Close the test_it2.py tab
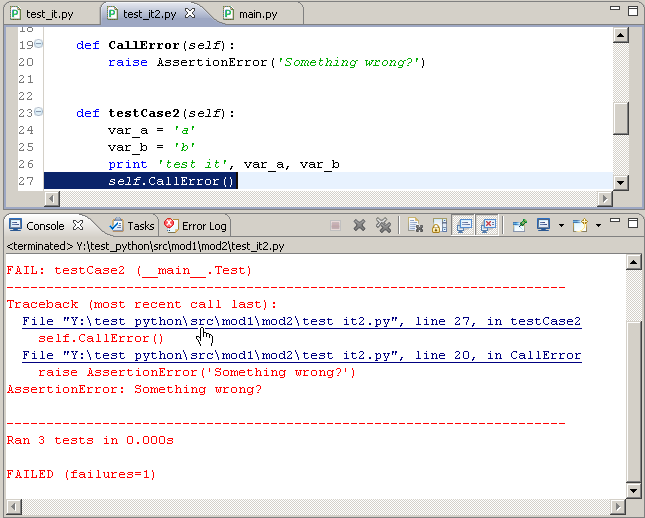The image size is (645, 518). (190, 14)
